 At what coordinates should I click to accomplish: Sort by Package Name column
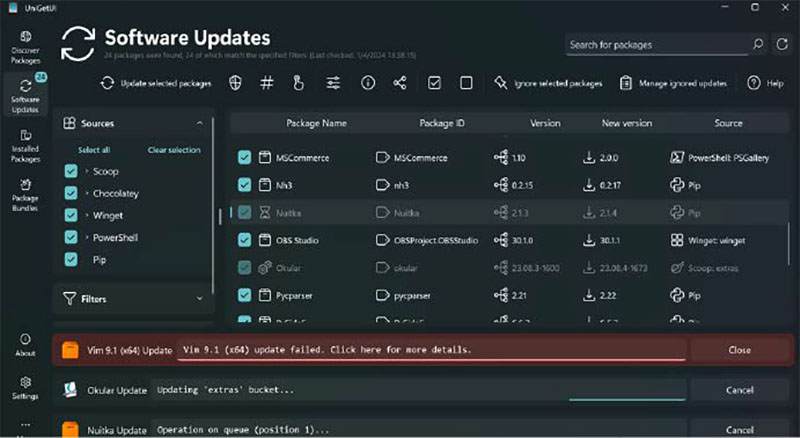point(316,123)
